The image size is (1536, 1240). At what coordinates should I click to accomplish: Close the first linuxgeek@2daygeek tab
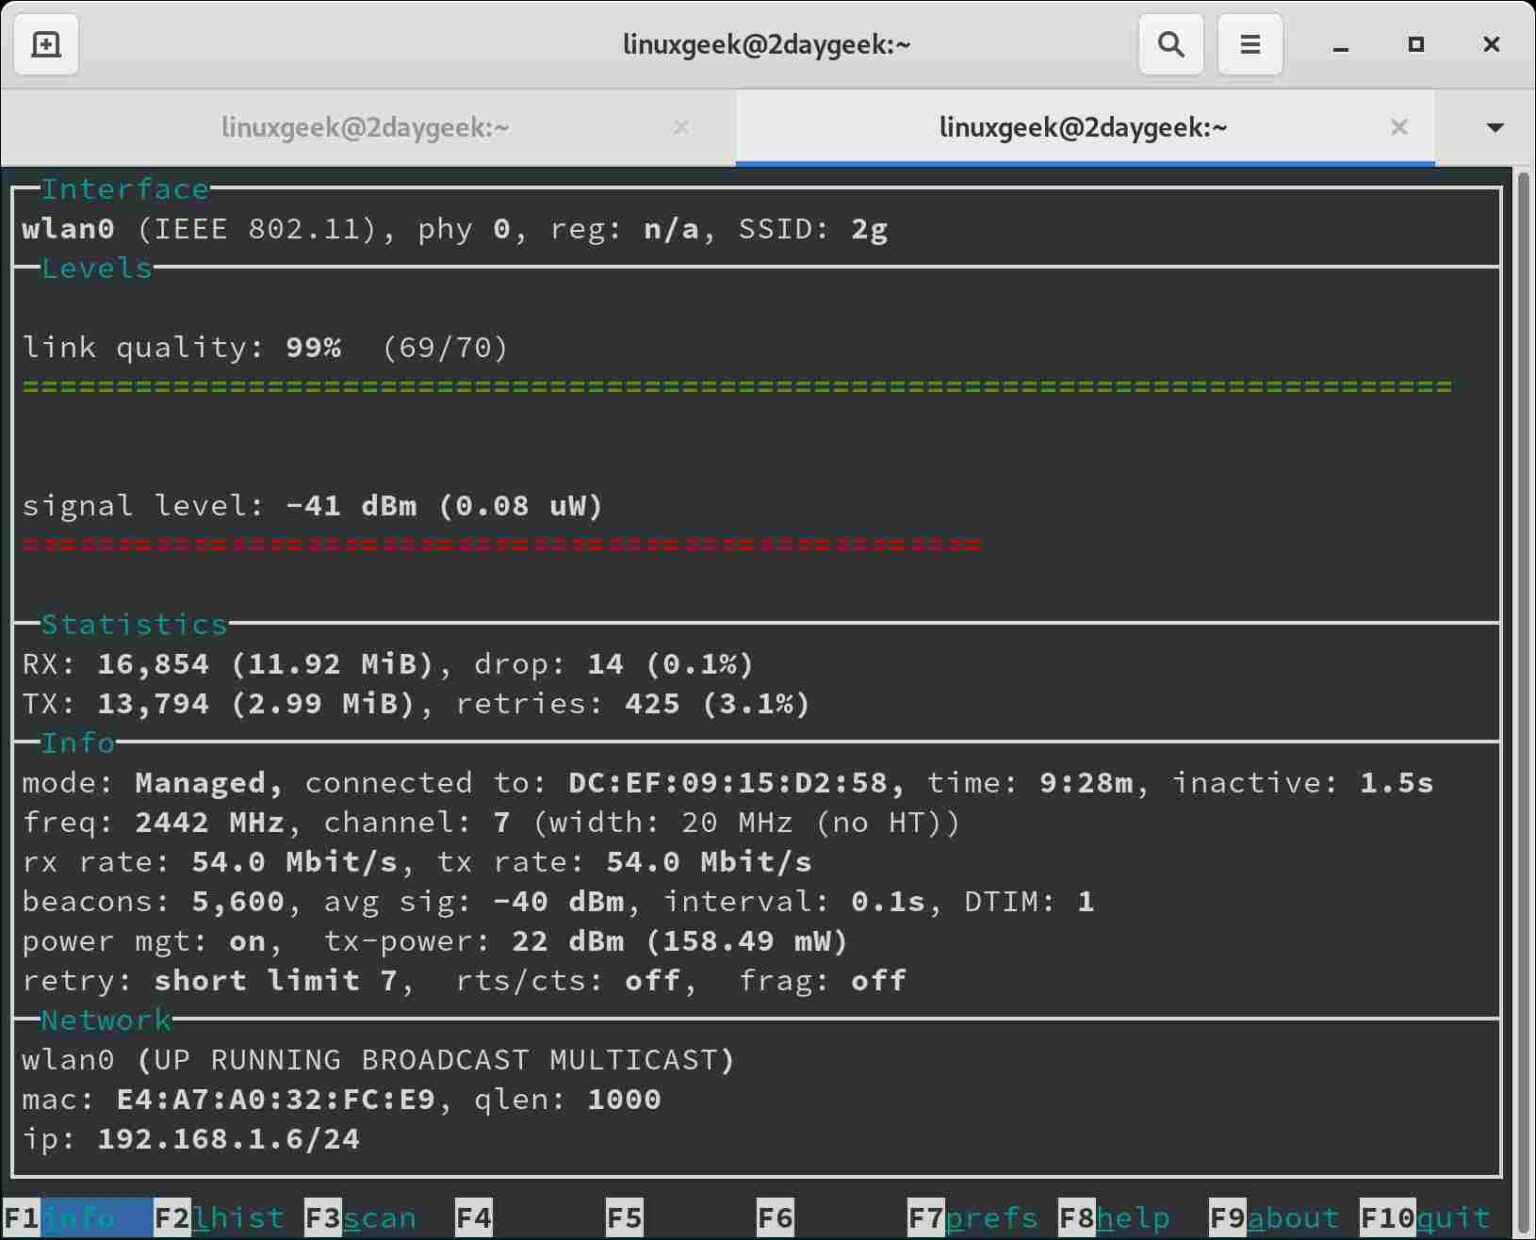click(681, 127)
